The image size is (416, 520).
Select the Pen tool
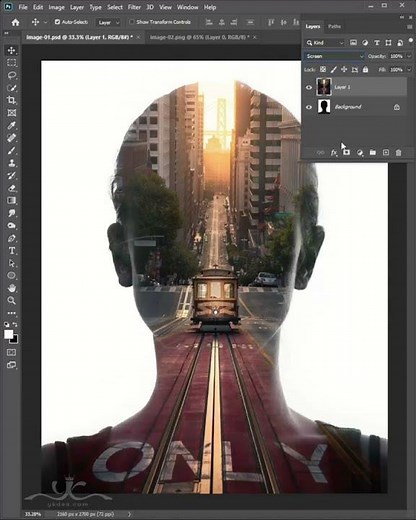point(12,238)
